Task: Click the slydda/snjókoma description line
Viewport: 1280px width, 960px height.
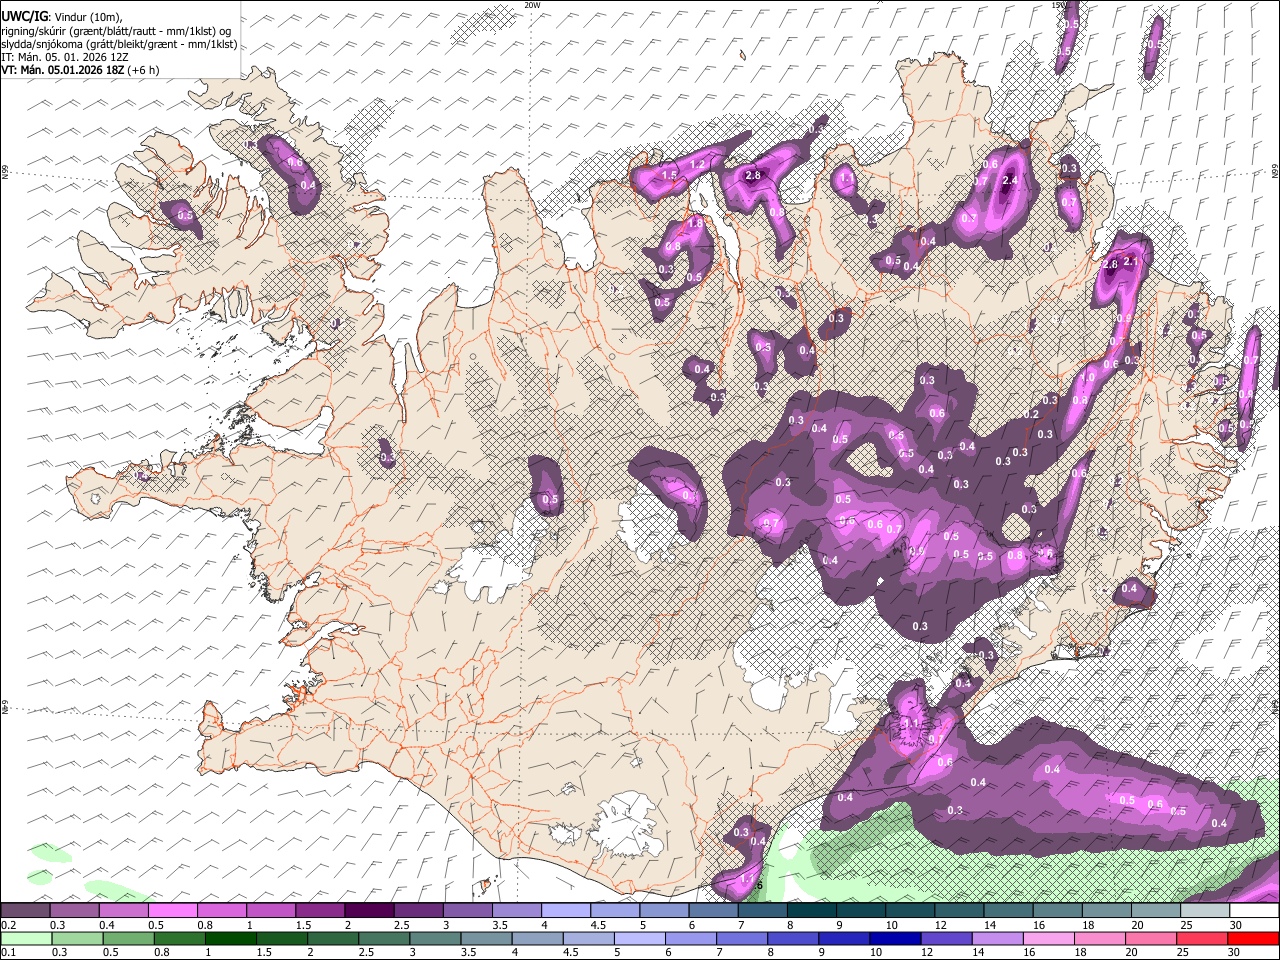Action: (x=119, y=44)
